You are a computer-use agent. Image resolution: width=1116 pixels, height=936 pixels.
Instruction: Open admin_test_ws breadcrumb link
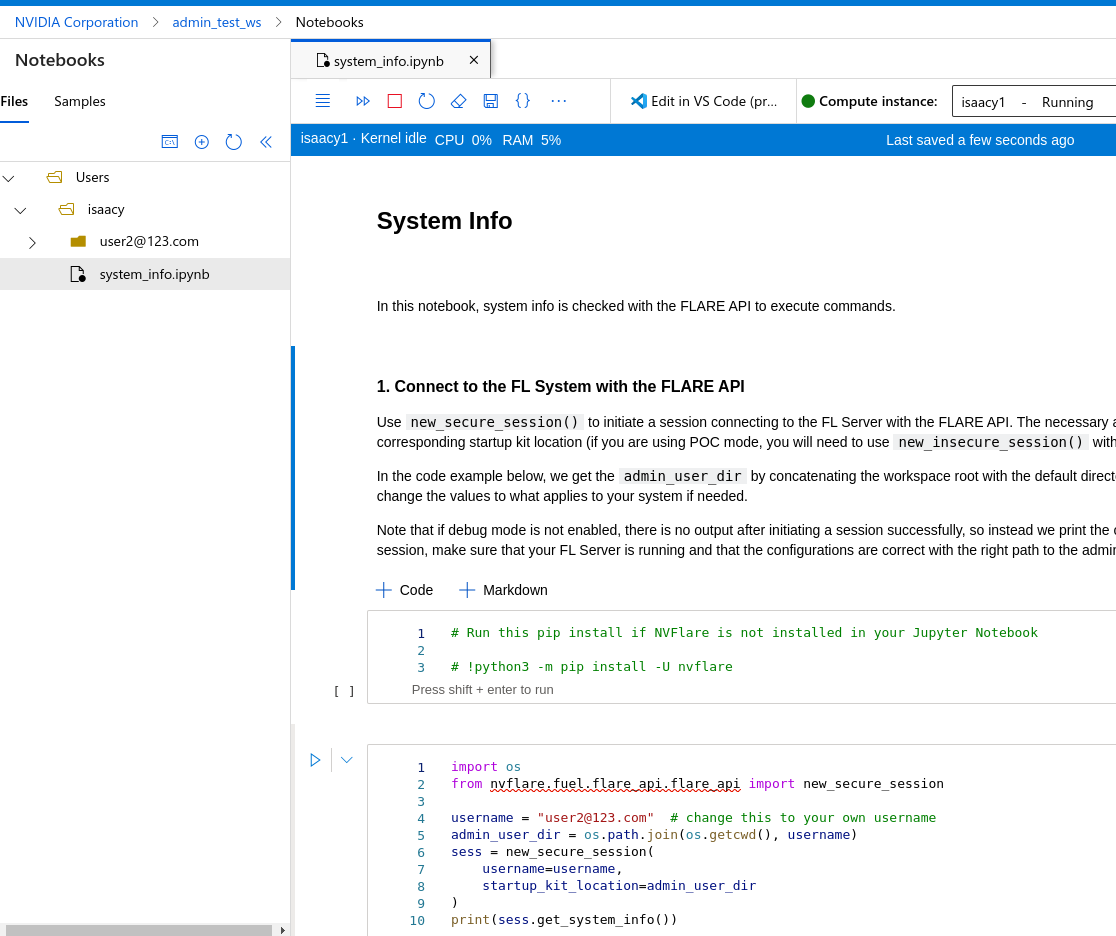tap(216, 22)
